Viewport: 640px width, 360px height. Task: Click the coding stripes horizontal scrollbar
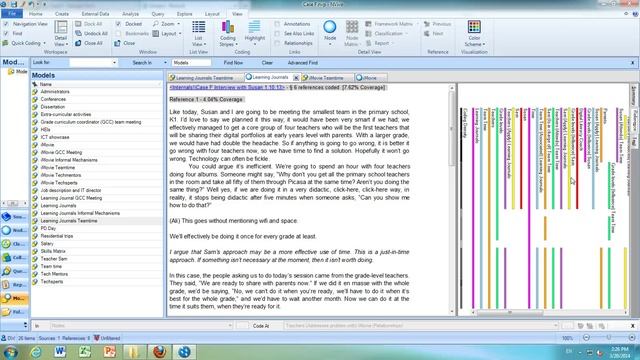pyautogui.click(x=510, y=313)
